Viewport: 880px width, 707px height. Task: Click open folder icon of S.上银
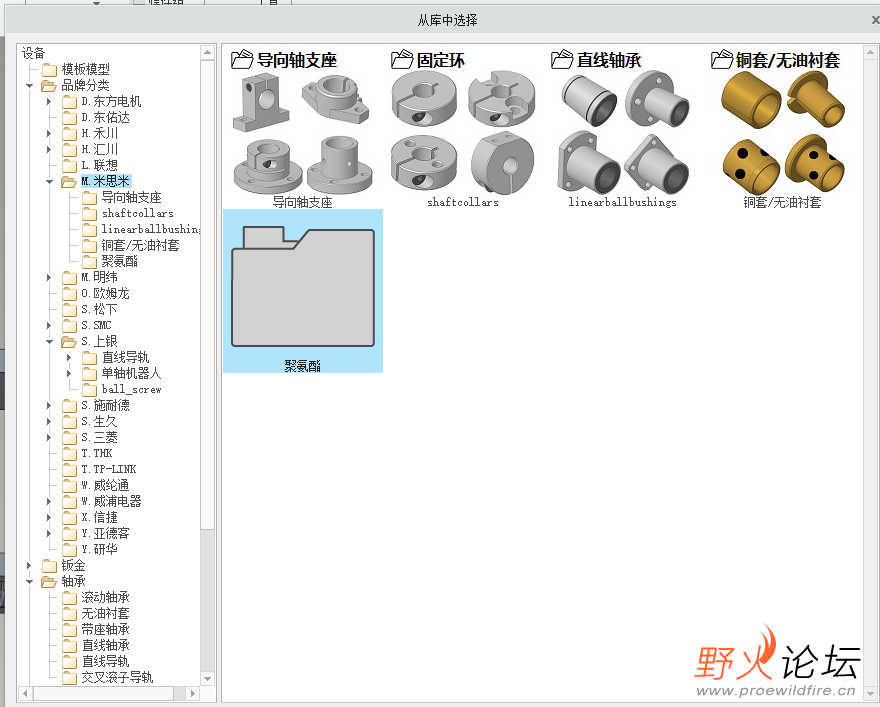[69, 342]
